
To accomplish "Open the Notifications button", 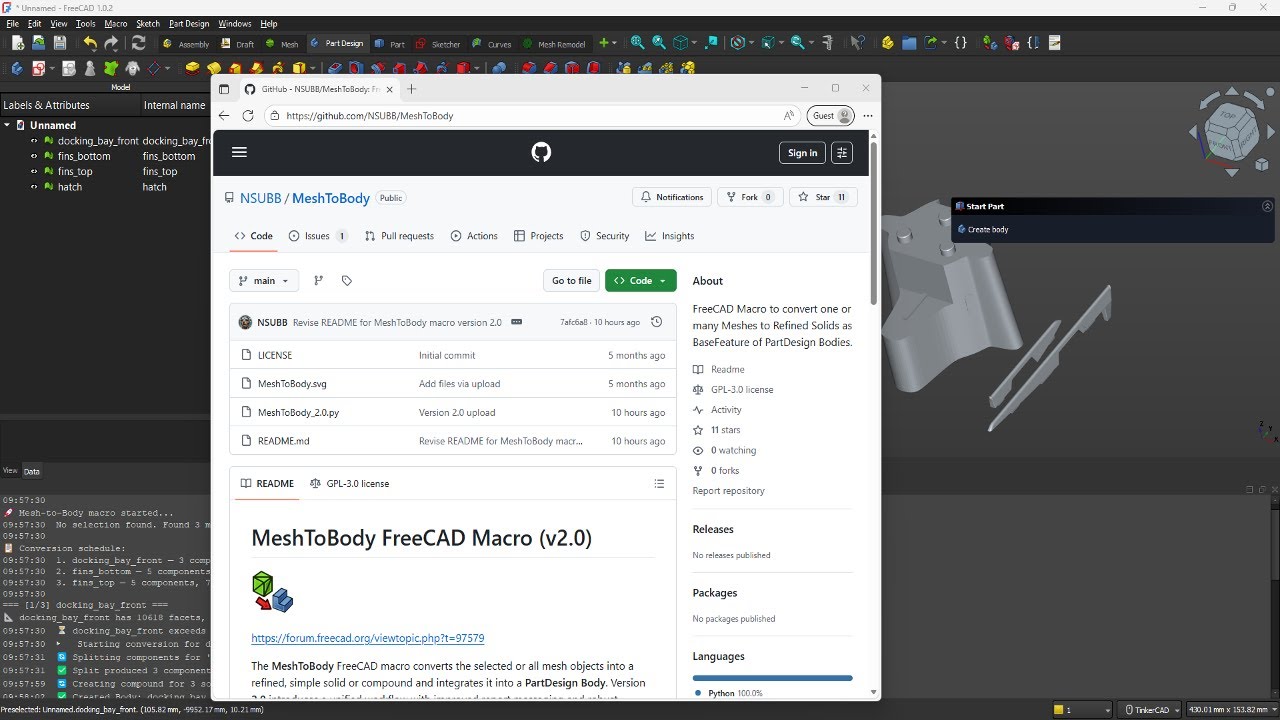I will click(672, 197).
